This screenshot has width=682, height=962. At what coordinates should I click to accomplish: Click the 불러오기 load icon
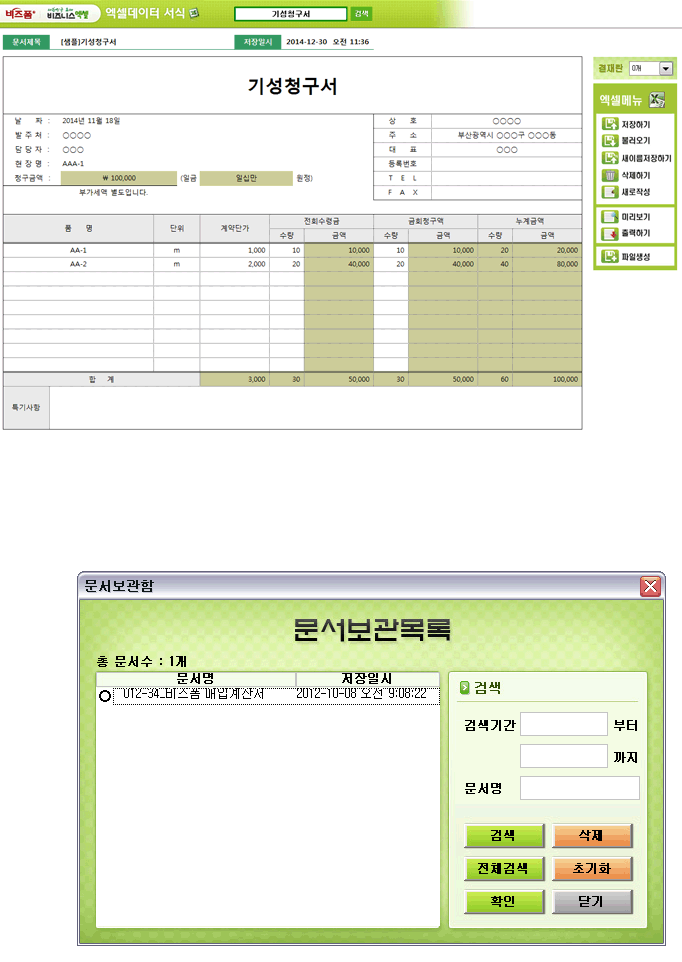pyautogui.click(x=610, y=140)
